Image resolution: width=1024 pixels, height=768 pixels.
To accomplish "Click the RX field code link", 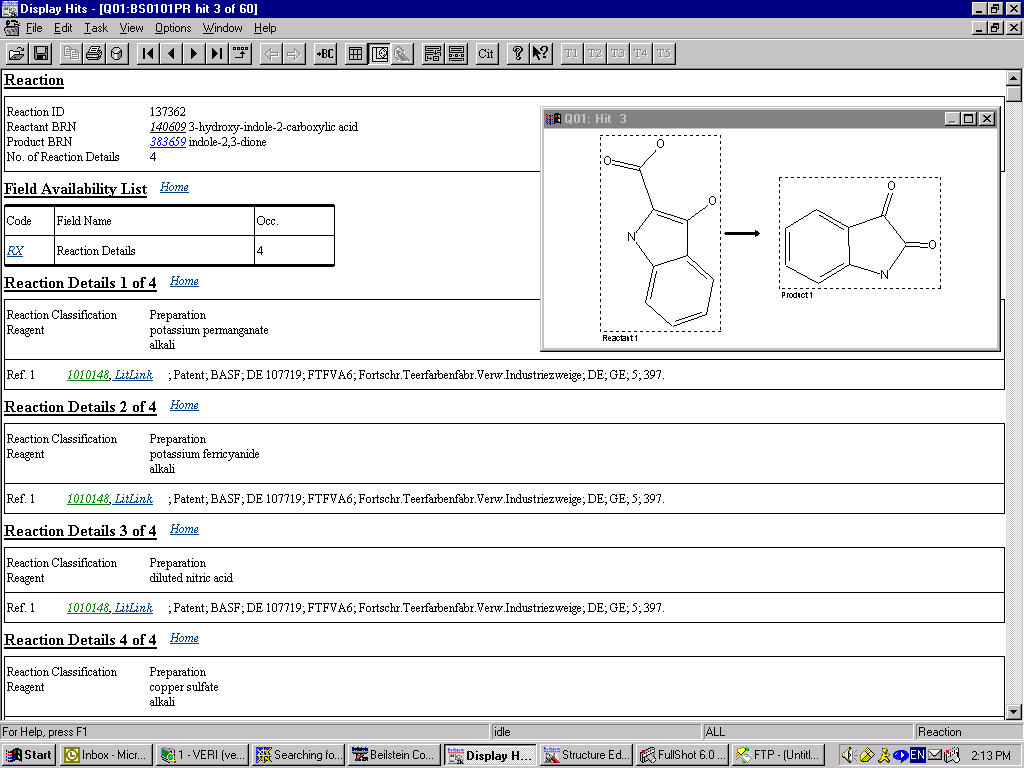I will (15, 251).
